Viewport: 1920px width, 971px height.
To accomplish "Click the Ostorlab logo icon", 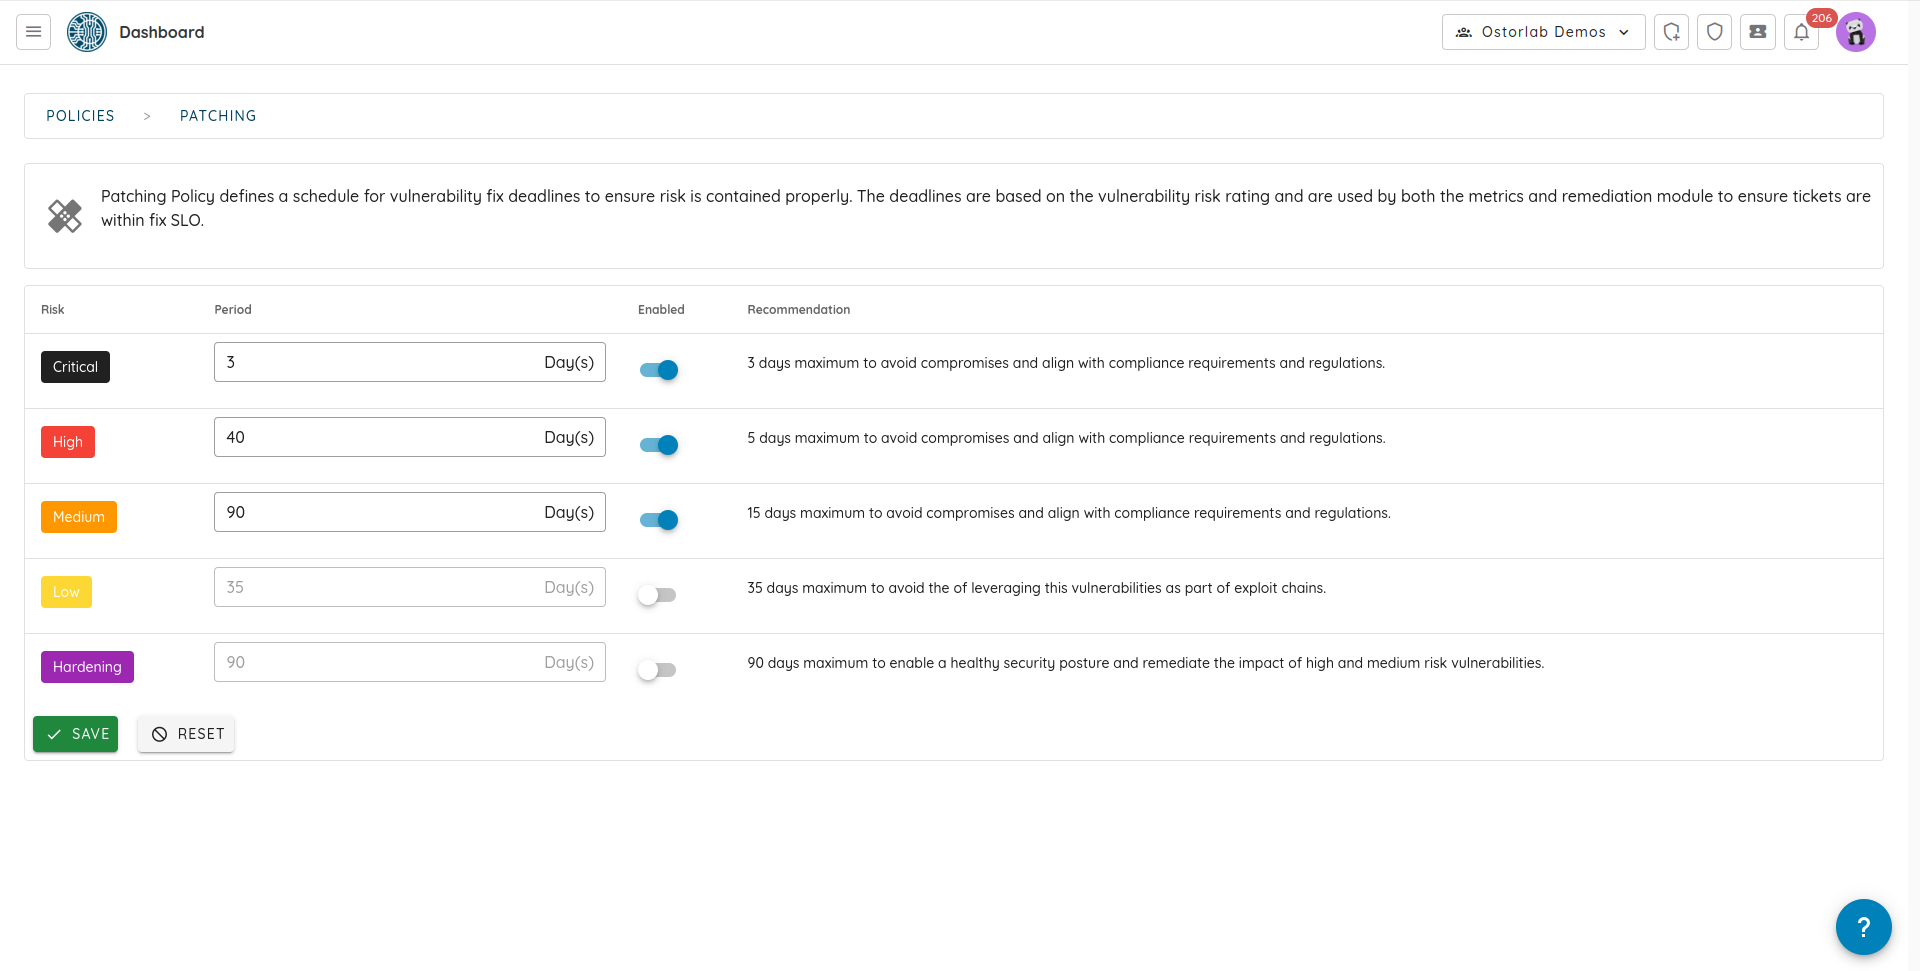I will tap(87, 32).
